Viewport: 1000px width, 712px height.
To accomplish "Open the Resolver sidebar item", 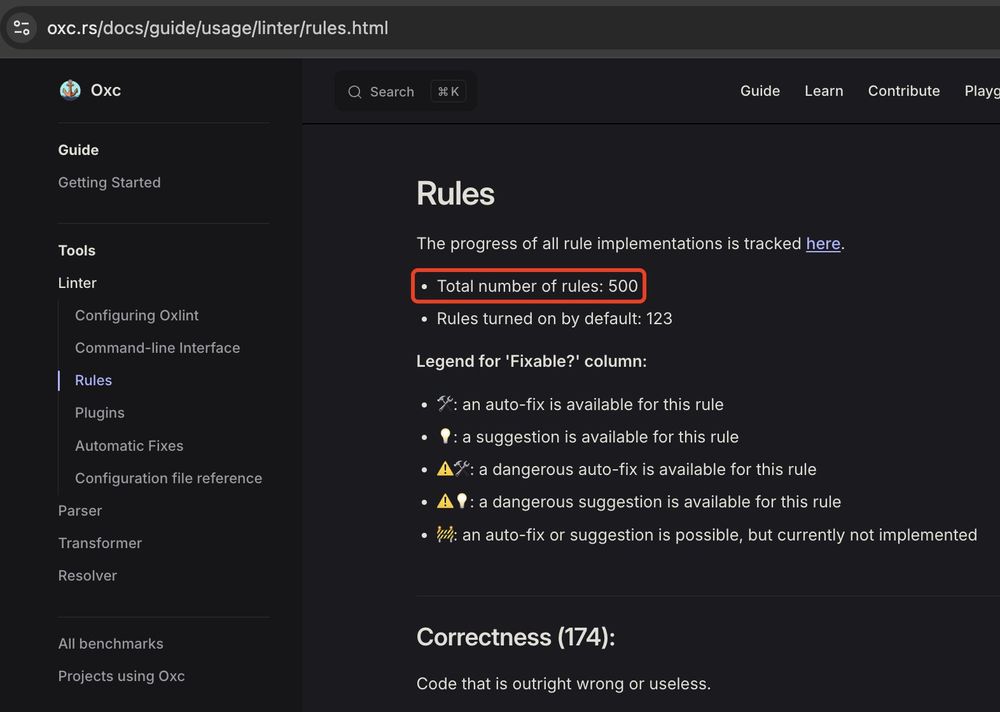I will pos(87,575).
